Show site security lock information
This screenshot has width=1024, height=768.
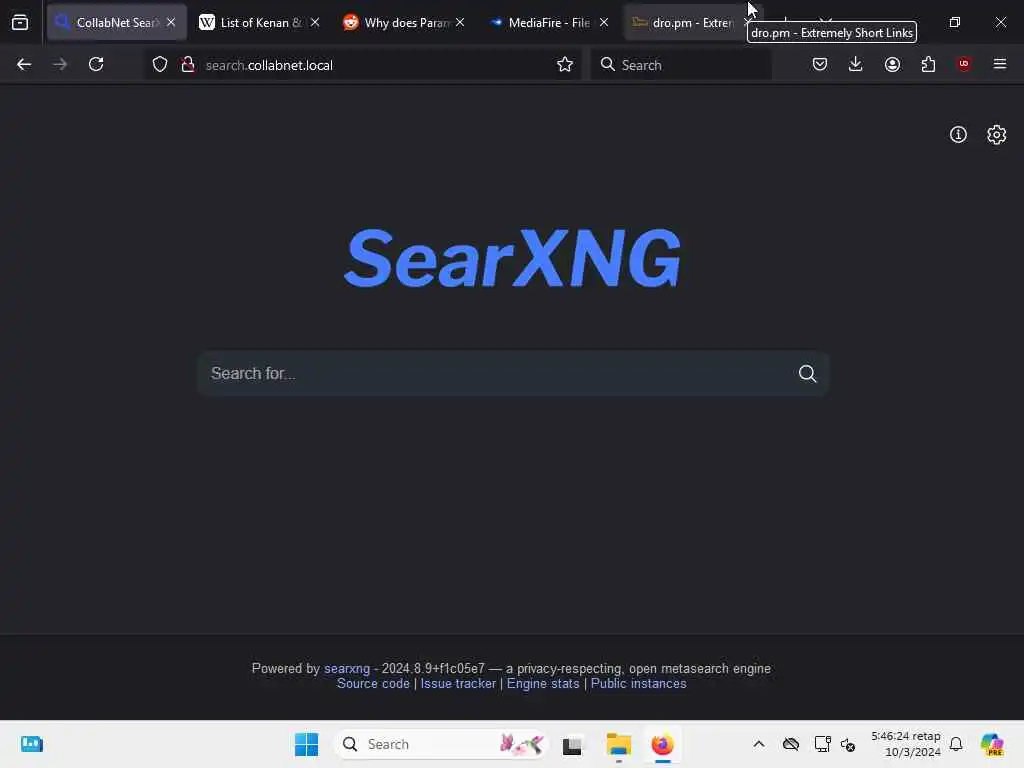tap(188, 65)
